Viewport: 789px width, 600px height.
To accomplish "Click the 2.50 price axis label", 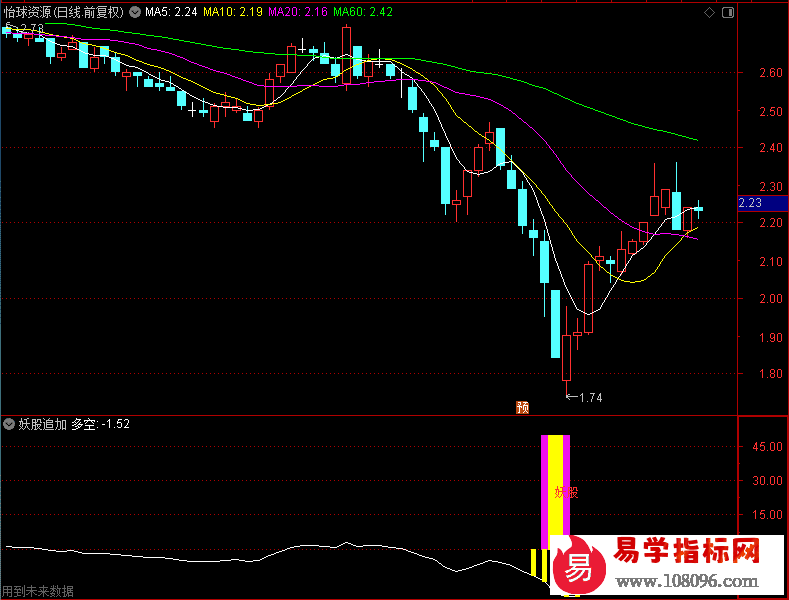I will (x=770, y=111).
